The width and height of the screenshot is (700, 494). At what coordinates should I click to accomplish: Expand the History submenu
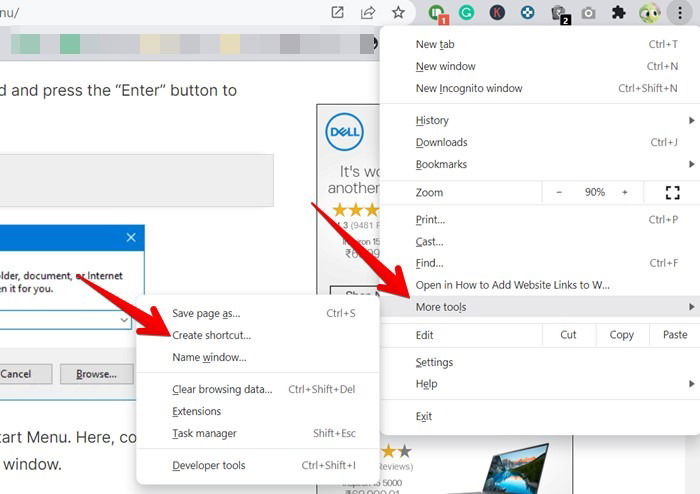539,120
